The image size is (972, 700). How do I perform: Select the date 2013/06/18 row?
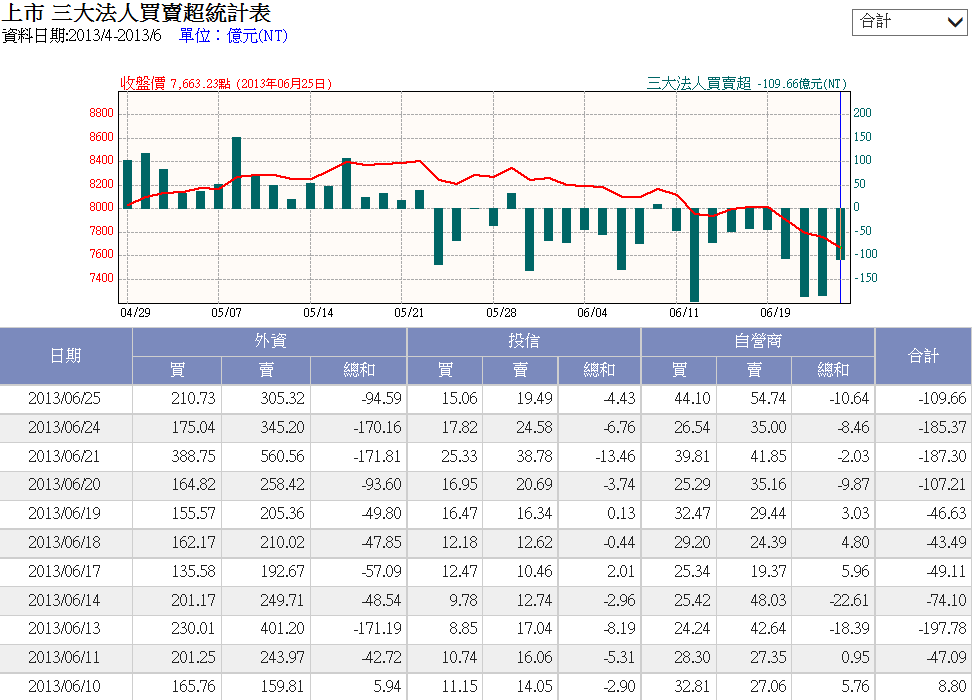pyautogui.click(x=486, y=543)
